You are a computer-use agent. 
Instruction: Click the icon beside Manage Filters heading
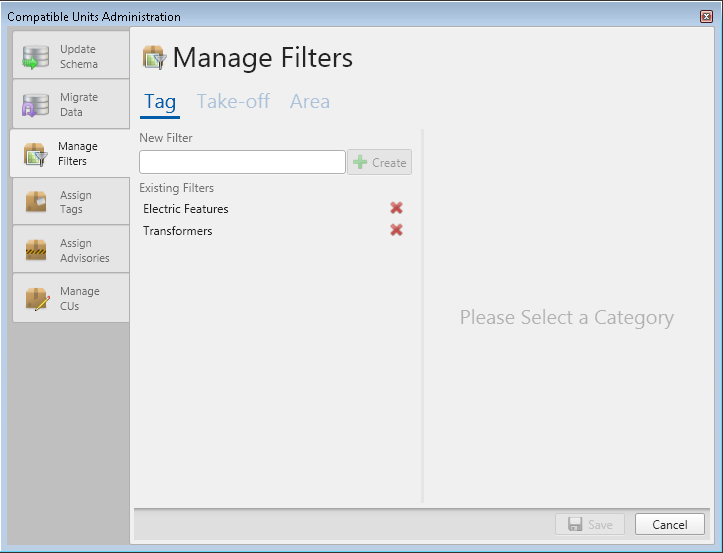[x=155, y=58]
